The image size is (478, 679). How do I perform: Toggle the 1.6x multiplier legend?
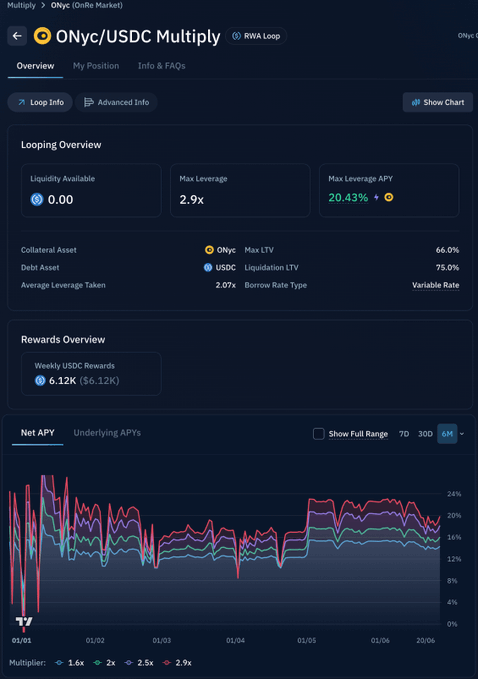coord(70,663)
